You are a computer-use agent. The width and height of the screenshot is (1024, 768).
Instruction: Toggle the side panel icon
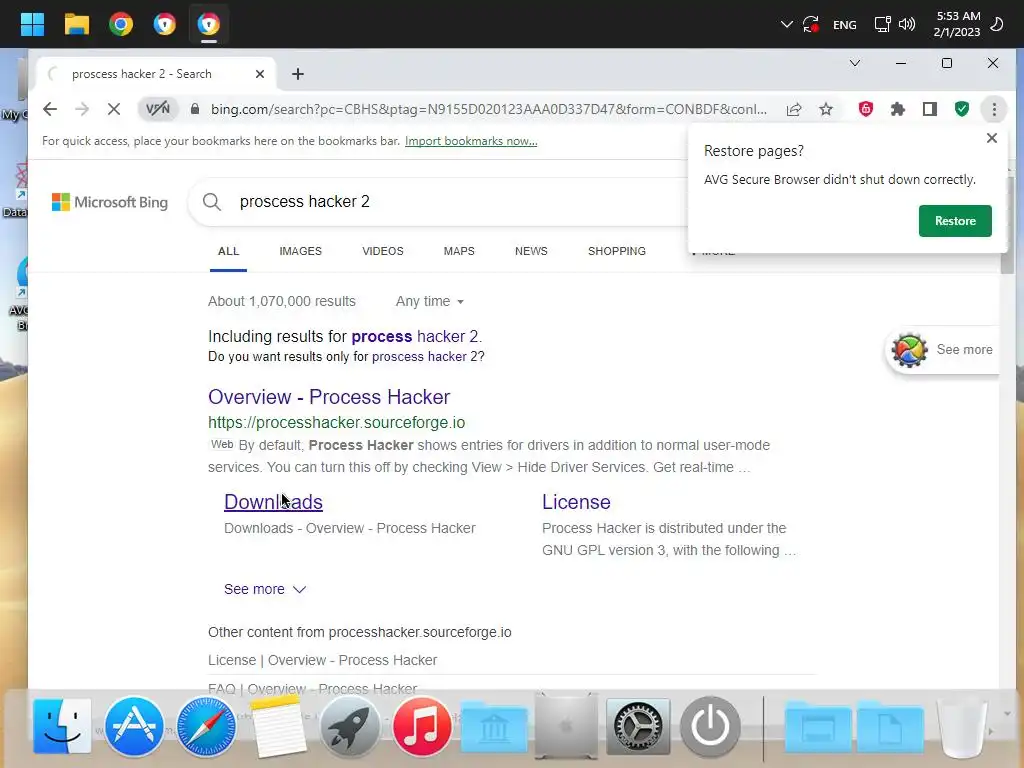930,109
